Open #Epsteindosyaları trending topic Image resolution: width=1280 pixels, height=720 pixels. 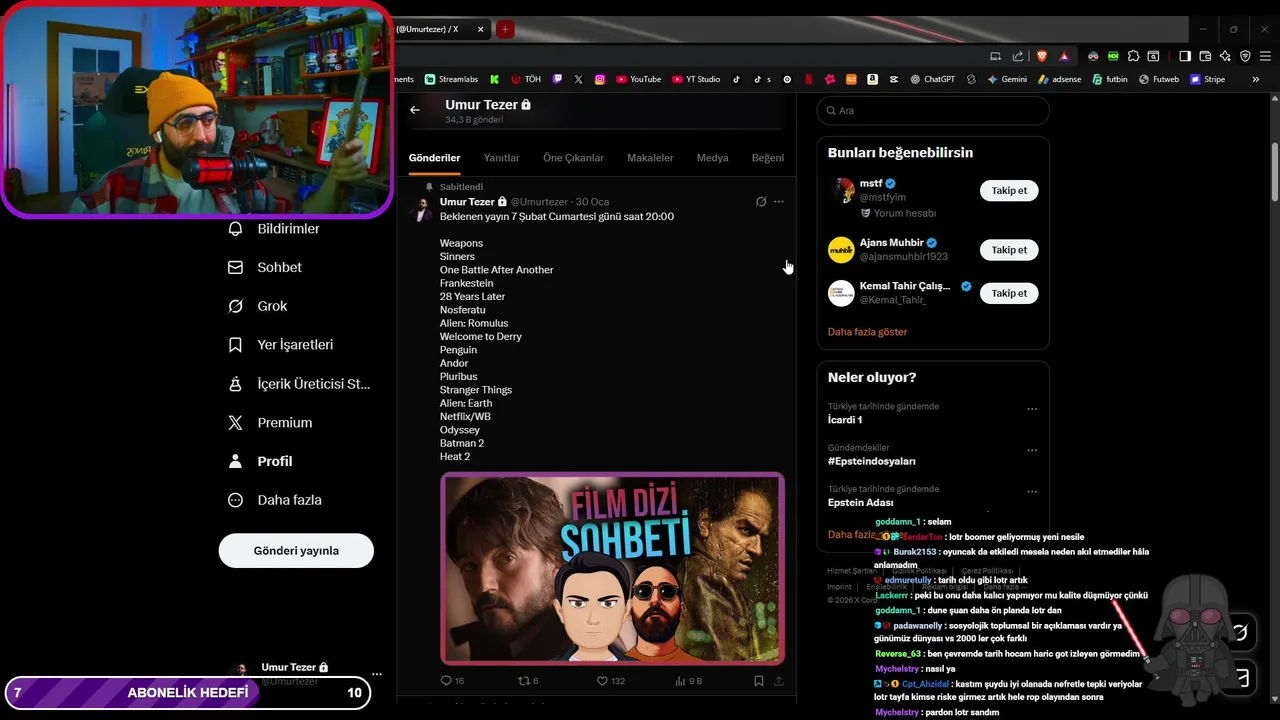871,461
